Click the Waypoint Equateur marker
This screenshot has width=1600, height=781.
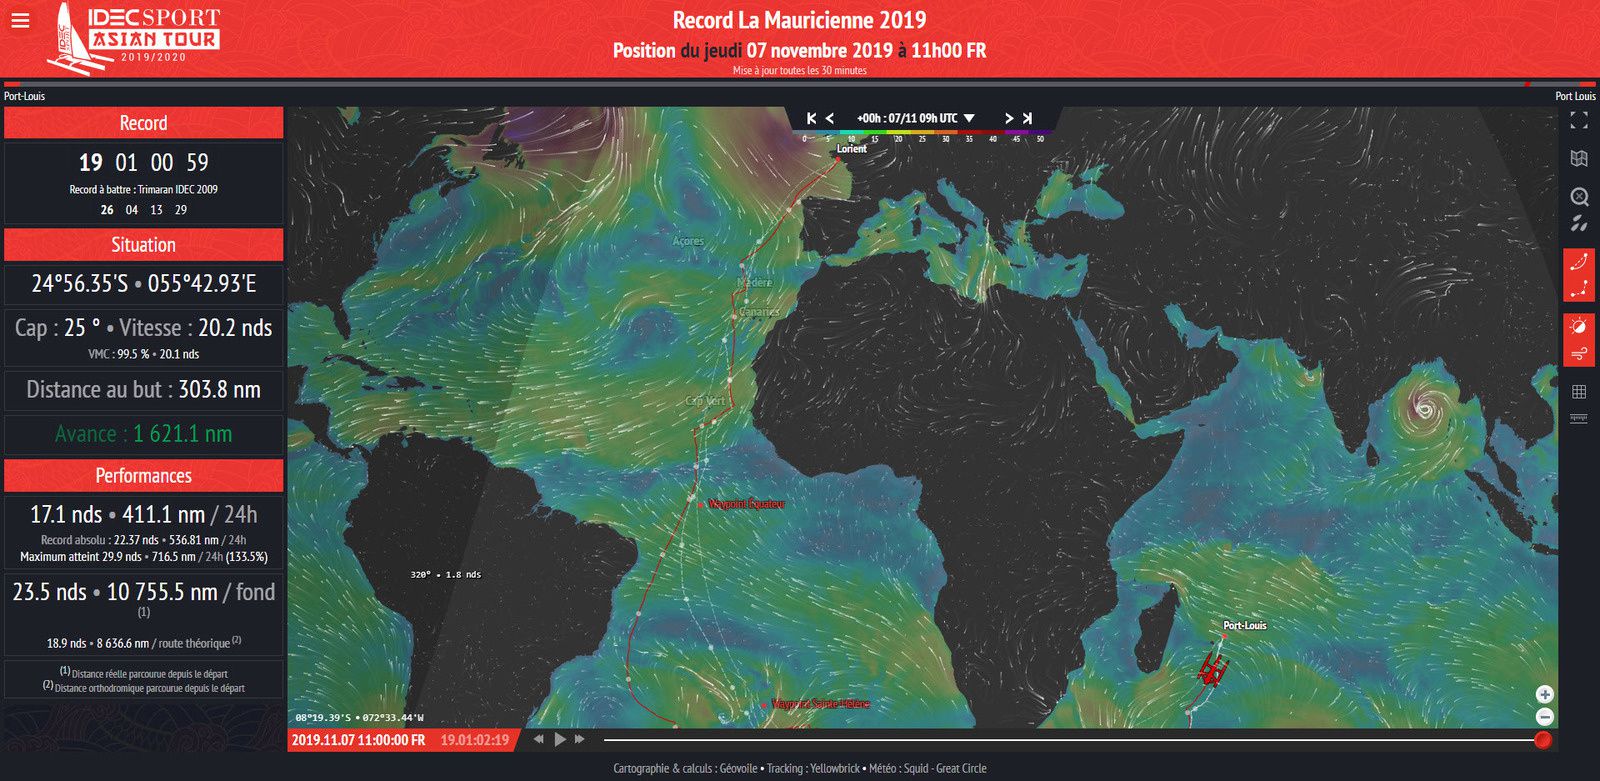[x=700, y=505]
